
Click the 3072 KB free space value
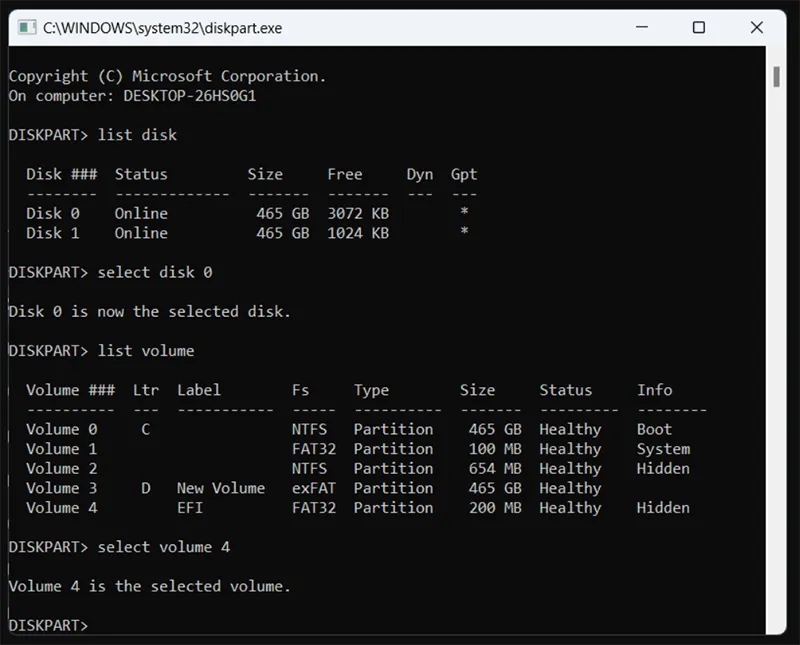357,213
